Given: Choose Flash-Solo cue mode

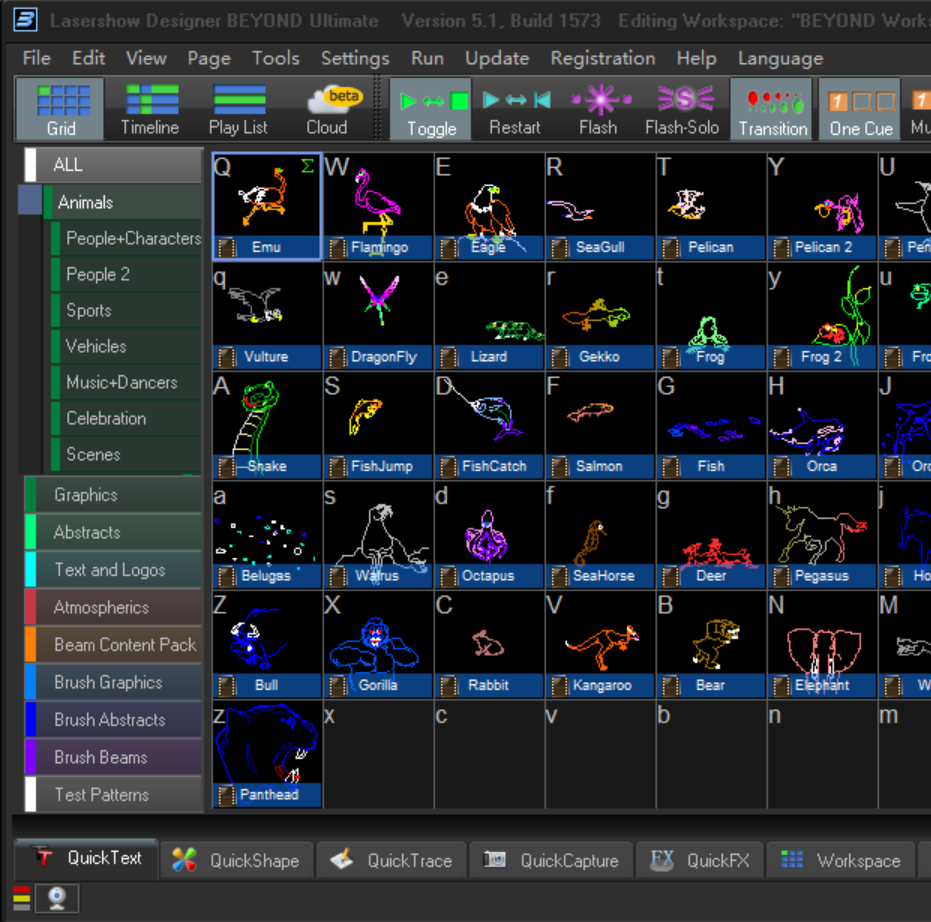Looking at the screenshot, I should (682, 110).
